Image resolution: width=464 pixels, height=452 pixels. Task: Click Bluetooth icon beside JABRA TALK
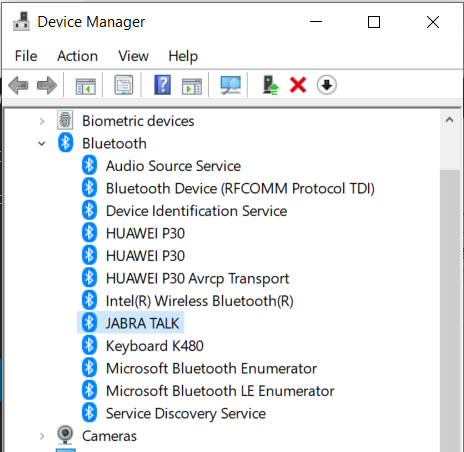[89, 323]
